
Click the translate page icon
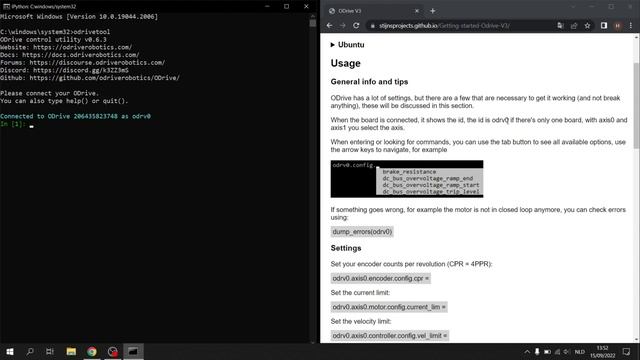tap(560, 25)
